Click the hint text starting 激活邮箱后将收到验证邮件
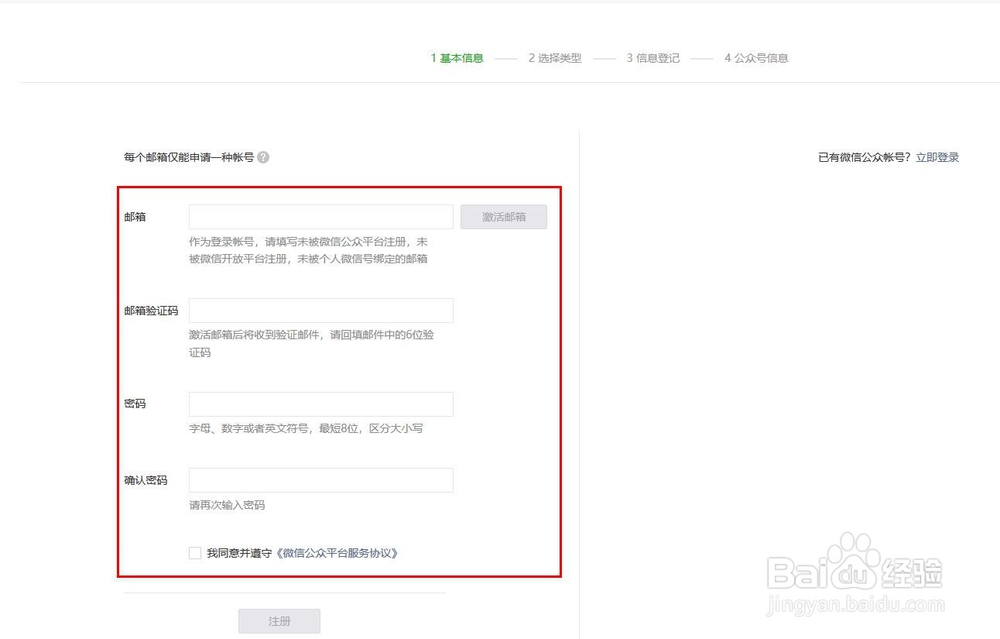This screenshot has height=639, width=1000. pyautogui.click(x=311, y=343)
